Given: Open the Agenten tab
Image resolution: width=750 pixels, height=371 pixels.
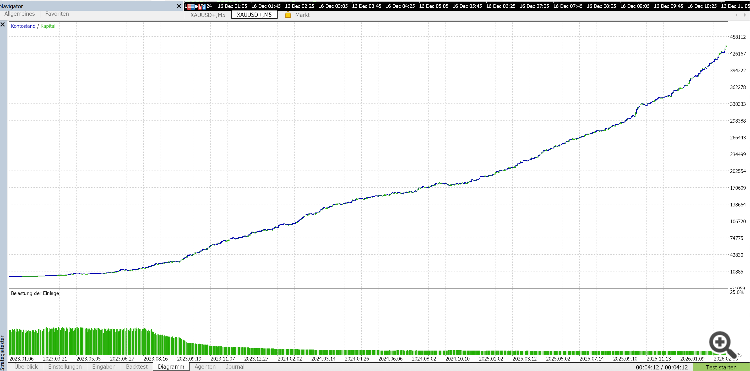Looking at the screenshot, I should (x=206, y=367).
